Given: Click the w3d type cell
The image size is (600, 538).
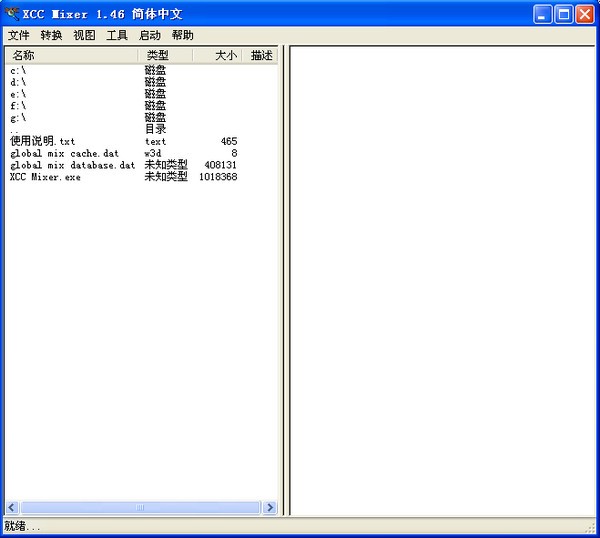Looking at the screenshot, I should [153, 153].
